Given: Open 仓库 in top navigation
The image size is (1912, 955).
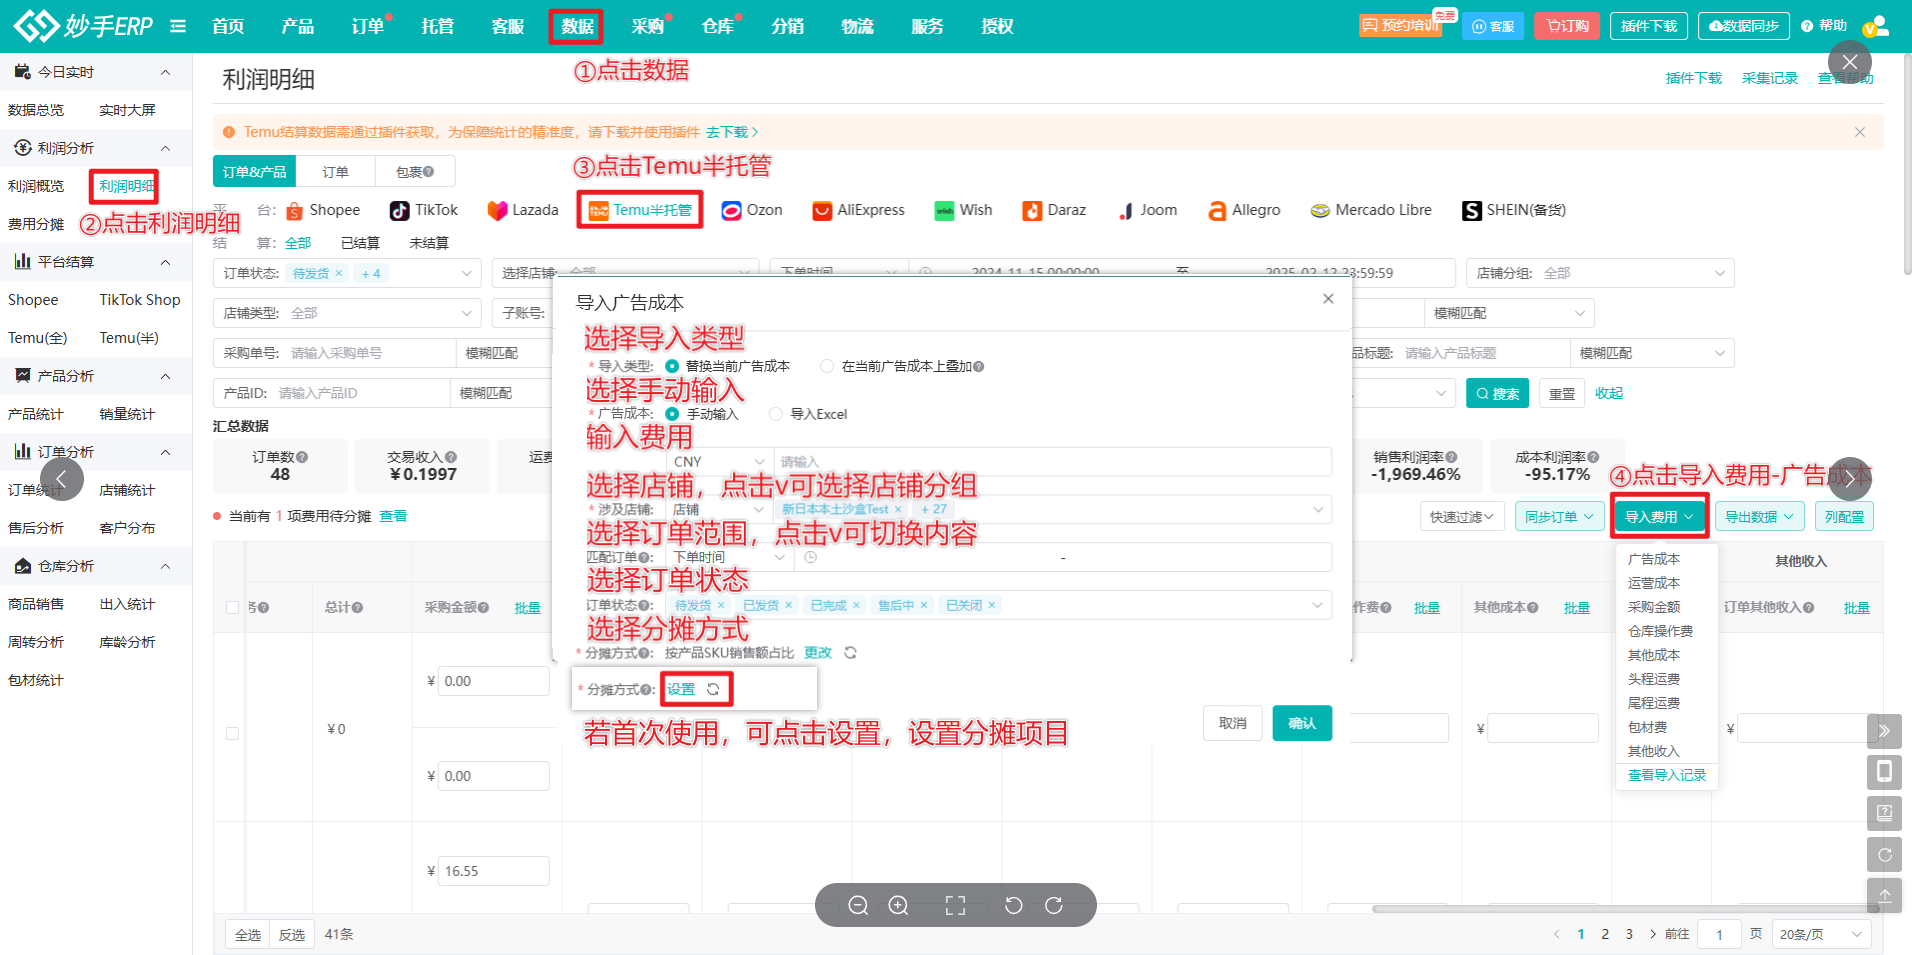Looking at the screenshot, I should point(718,26).
